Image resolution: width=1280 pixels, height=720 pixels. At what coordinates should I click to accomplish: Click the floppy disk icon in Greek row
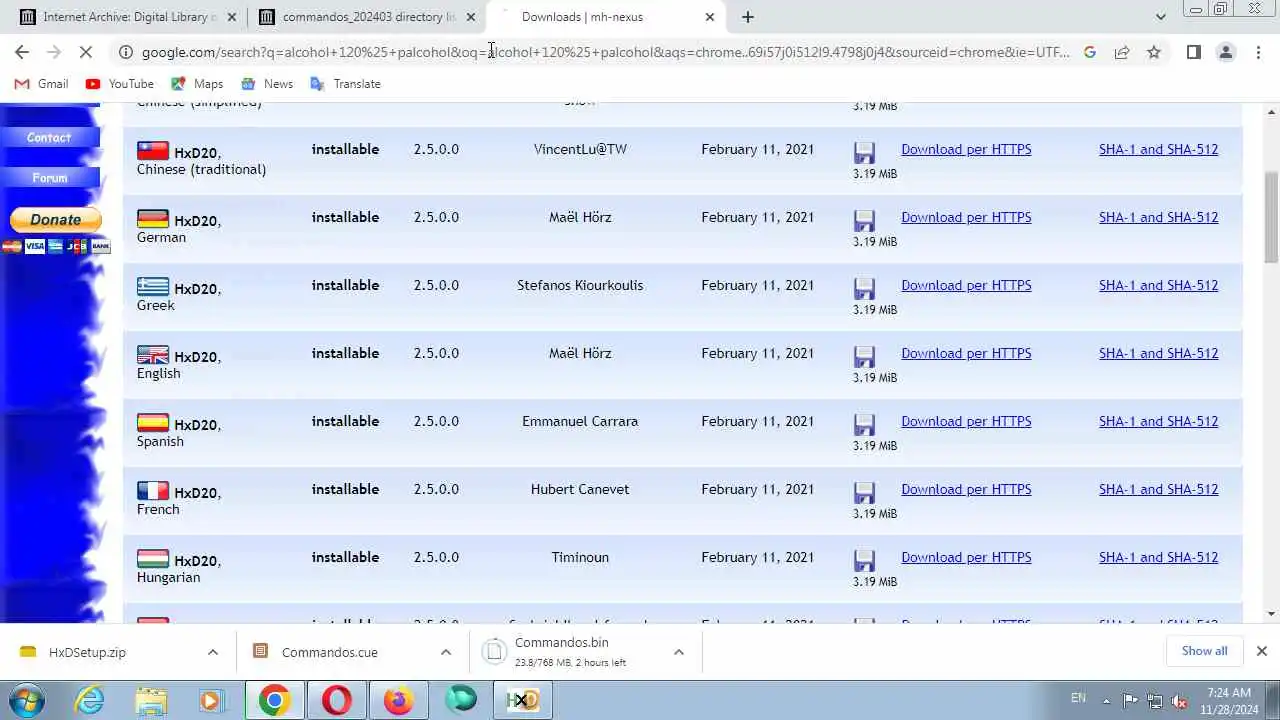point(864,288)
